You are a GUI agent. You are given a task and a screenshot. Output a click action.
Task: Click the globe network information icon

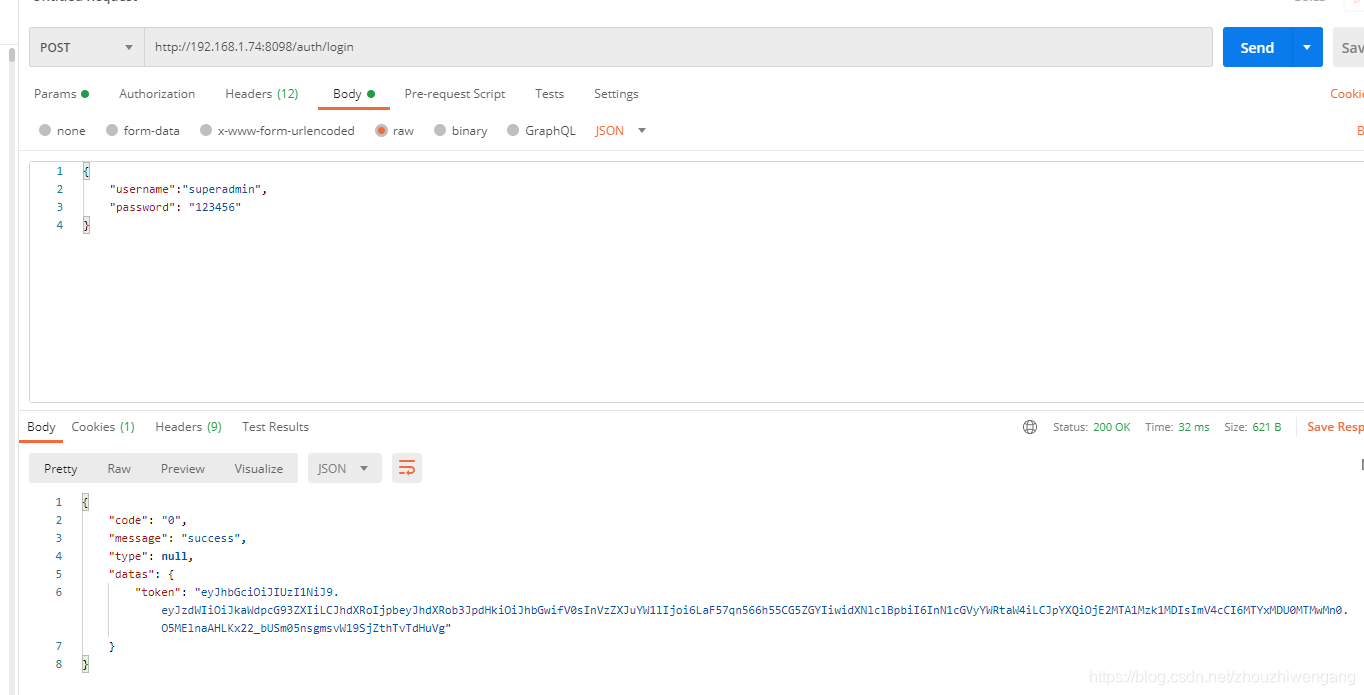pos(1030,427)
